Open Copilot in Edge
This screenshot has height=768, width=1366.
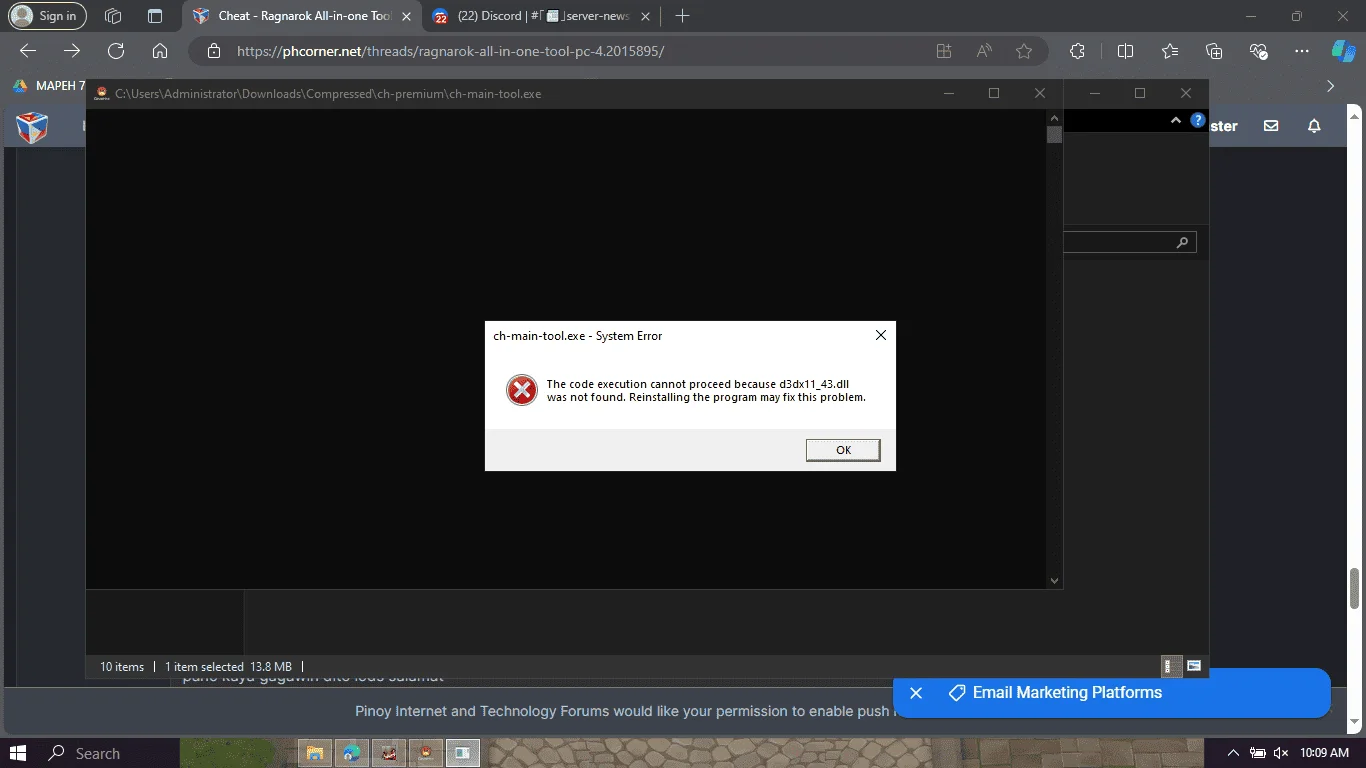[1343, 51]
